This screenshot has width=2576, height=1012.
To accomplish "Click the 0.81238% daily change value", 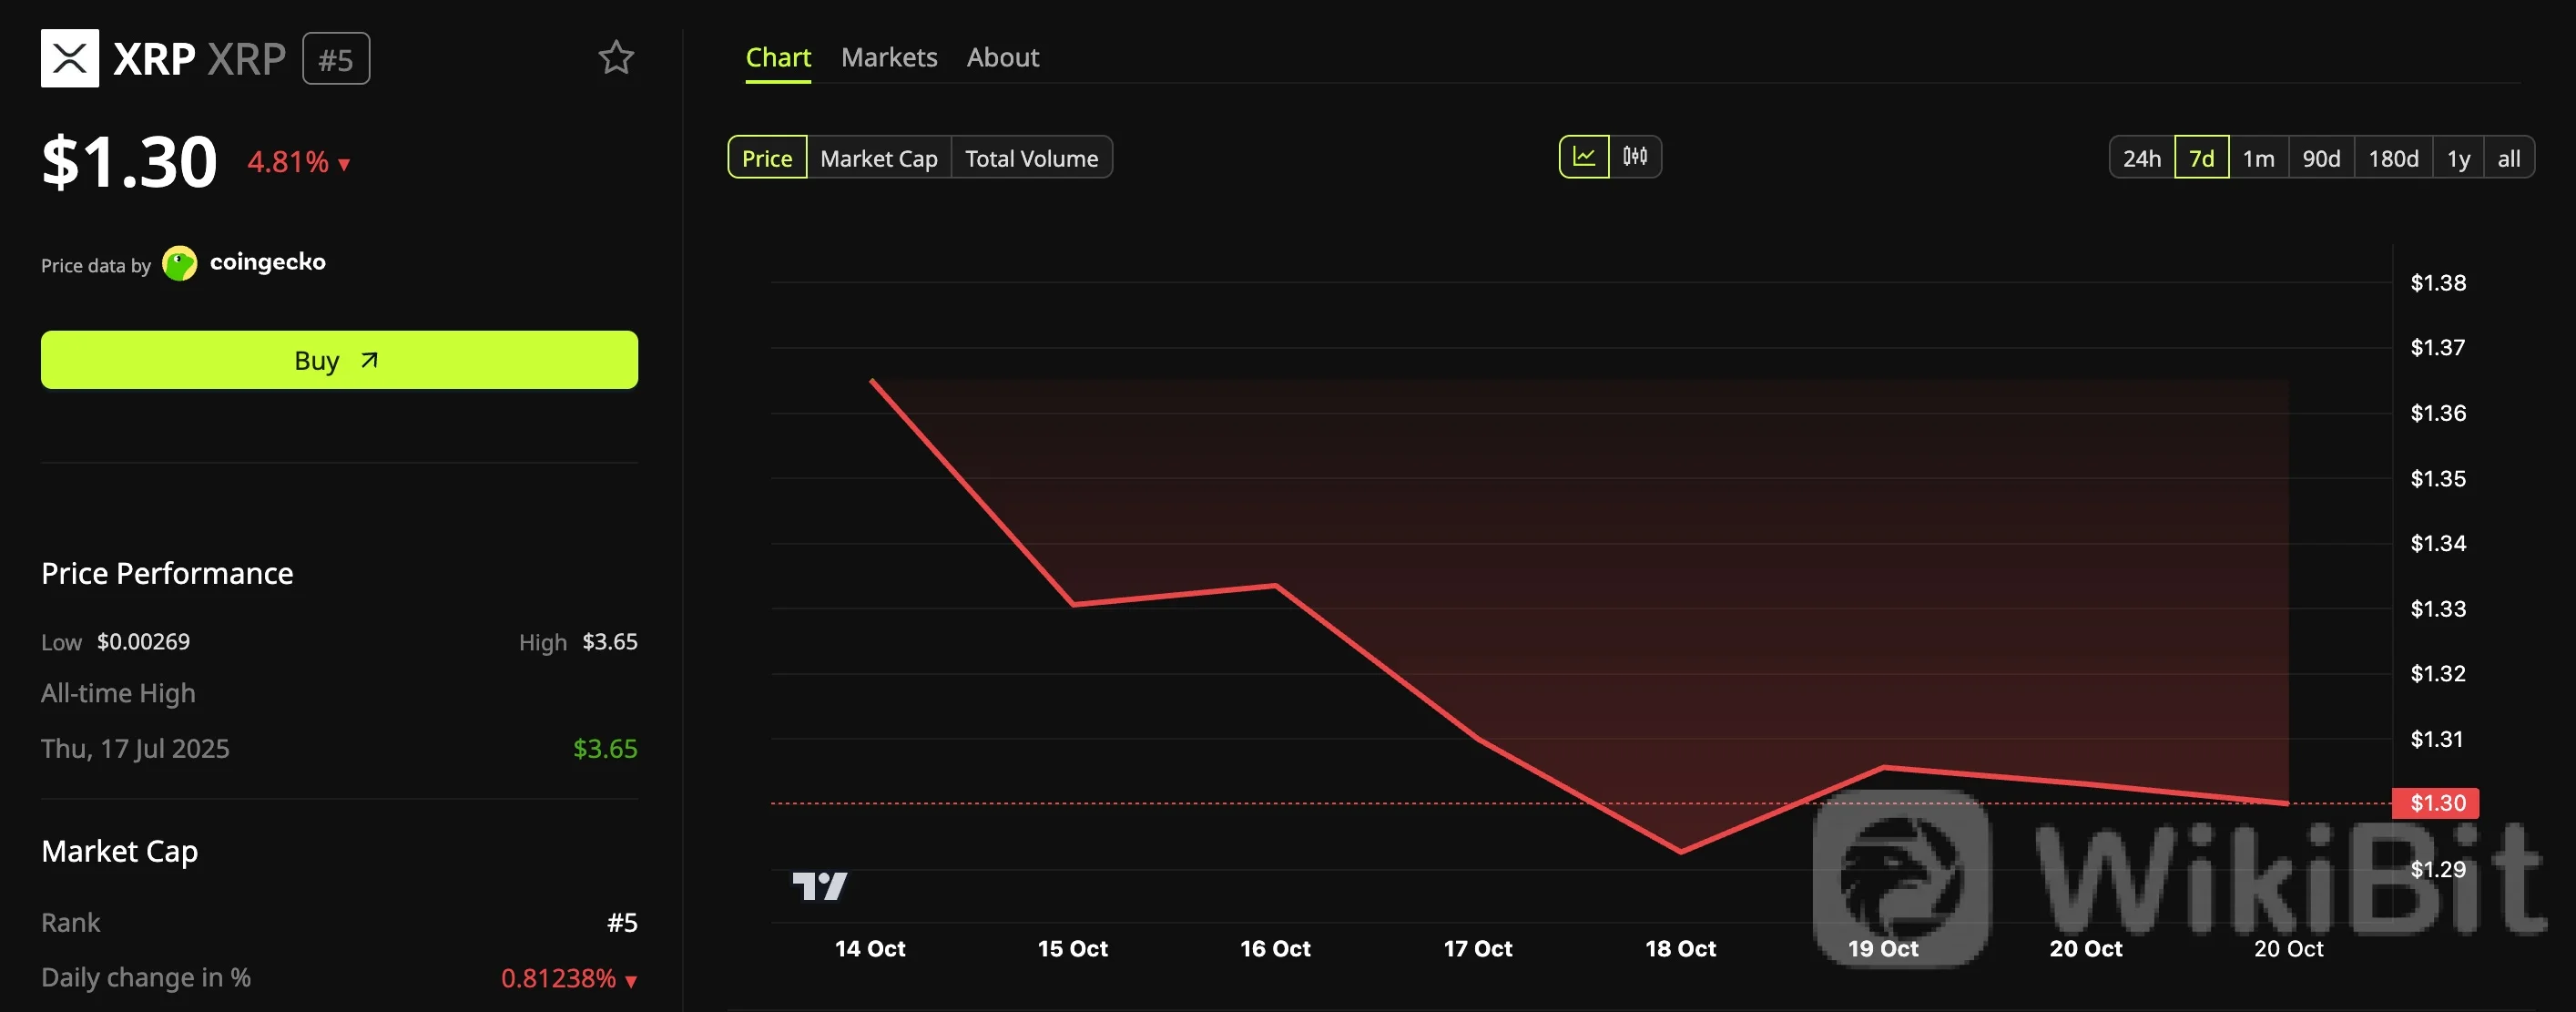I will coord(569,979).
